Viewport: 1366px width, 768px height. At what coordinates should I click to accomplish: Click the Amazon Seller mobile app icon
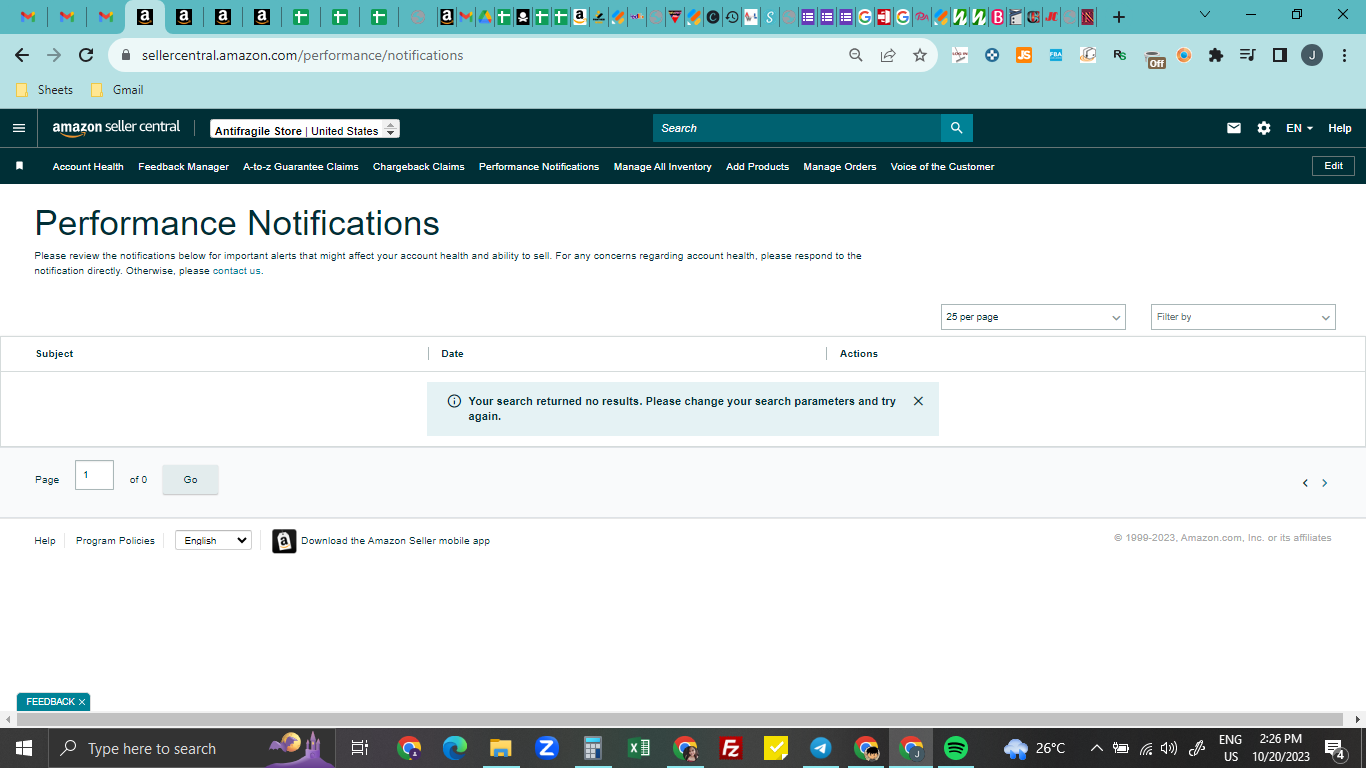(x=284, y=541)
